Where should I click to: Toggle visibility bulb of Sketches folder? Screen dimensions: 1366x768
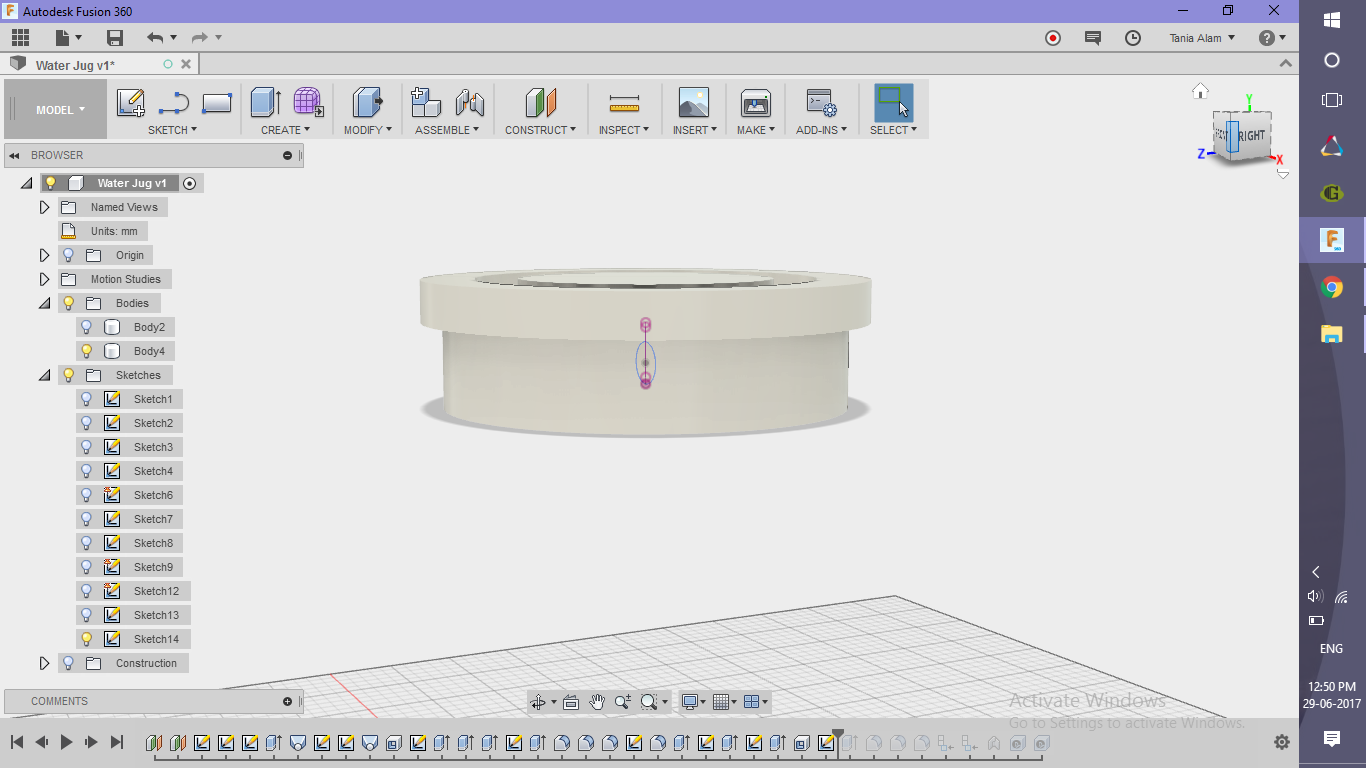[x=68, y=375]
